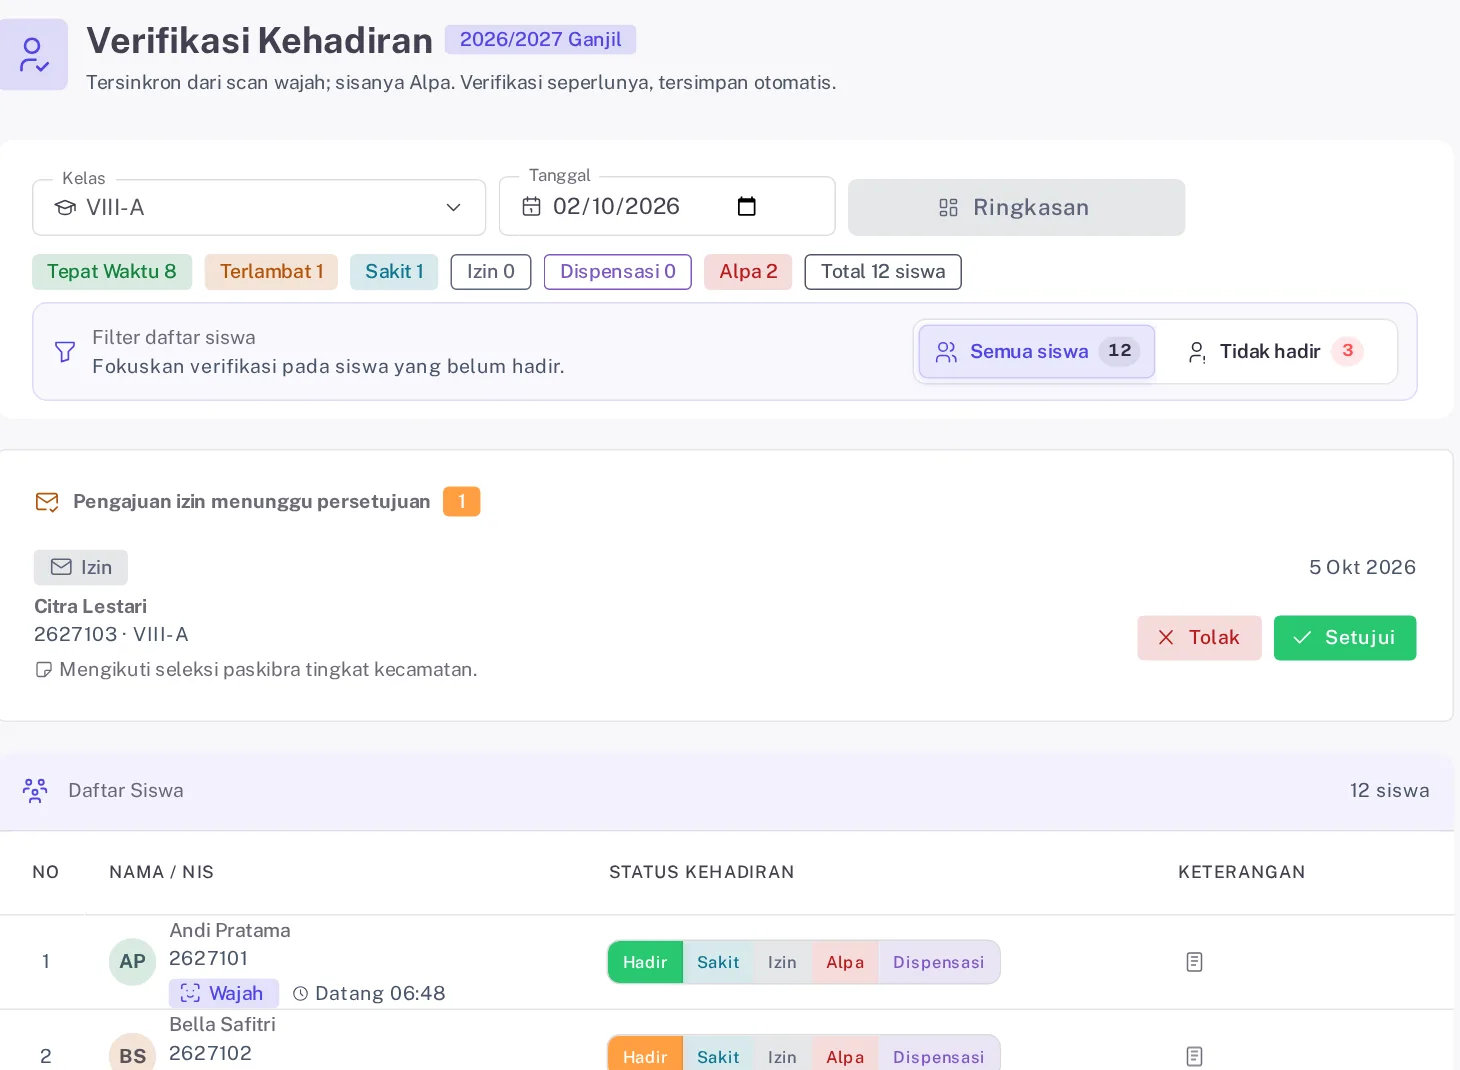Click the Datang 06:48 arrival time
The width and height of the screenshot is (1460, 1070).
pyautogui.click(x=369, y=994)
